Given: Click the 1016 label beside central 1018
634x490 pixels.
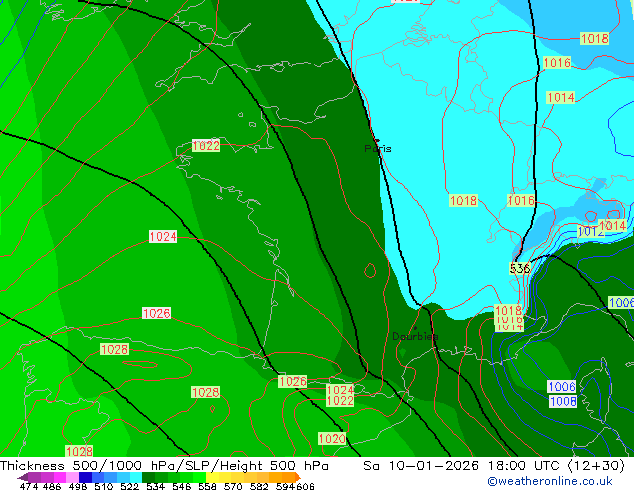Looking at the screenshot, I should tap(521, 200).
